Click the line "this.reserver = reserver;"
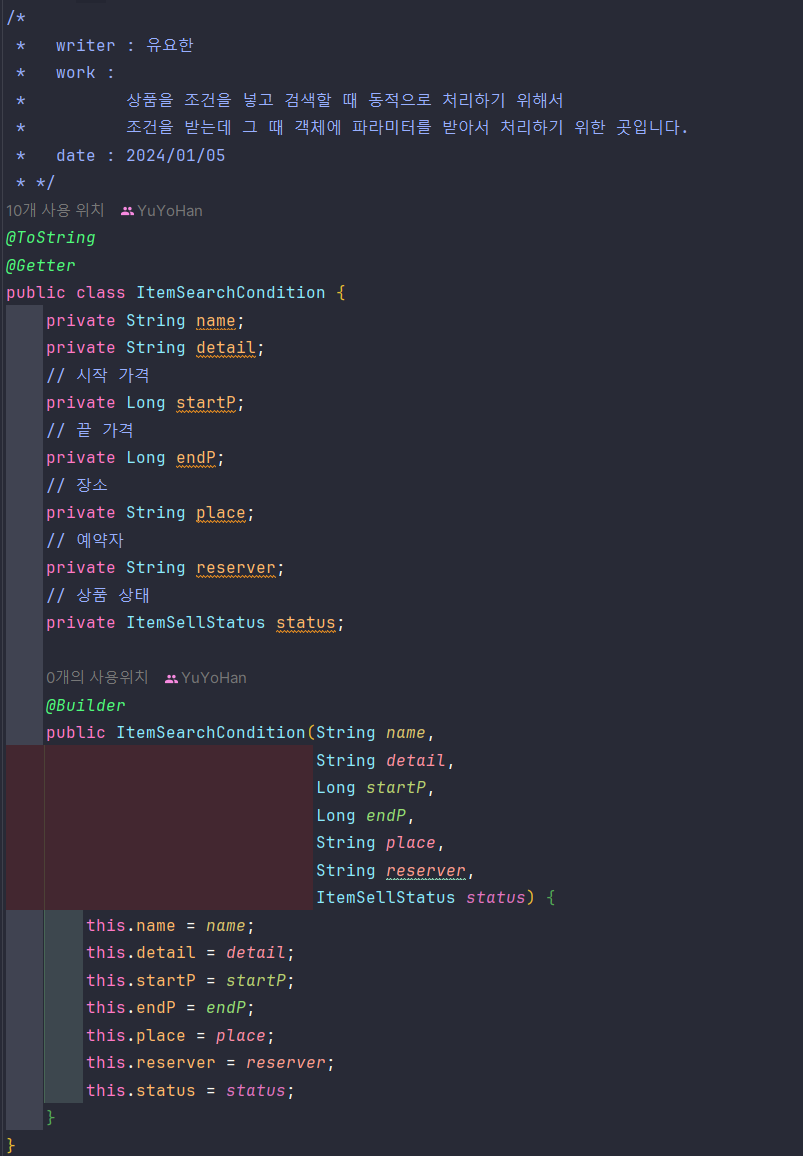The width and height of the screenshot is (803, 1156). 210,1063
